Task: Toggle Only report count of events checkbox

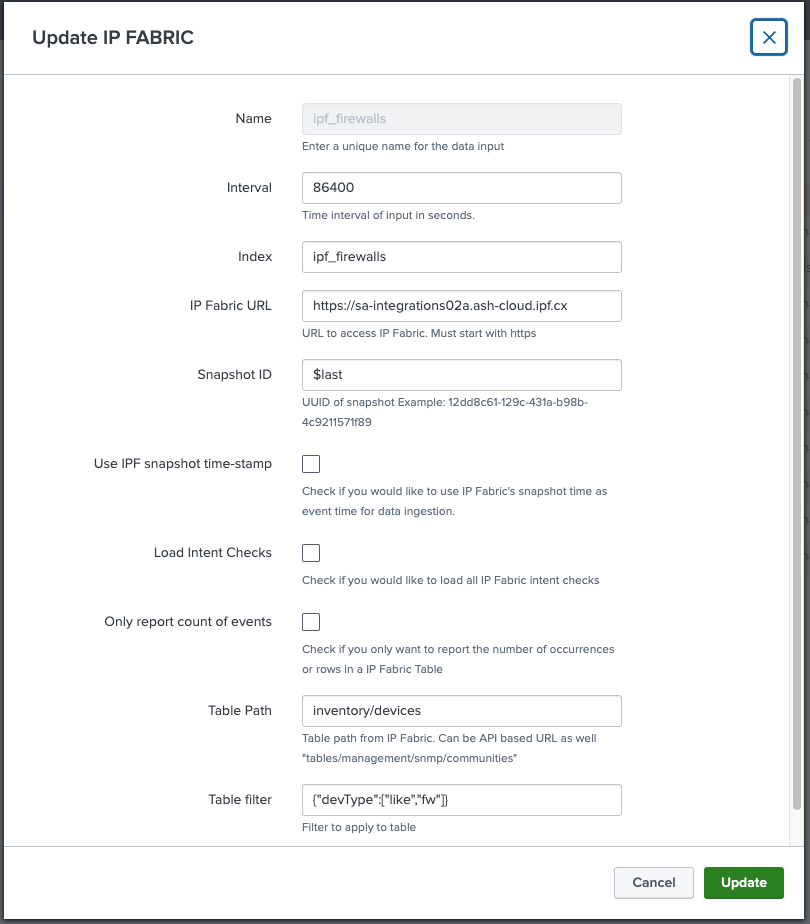Action: [x=311, y=622]
